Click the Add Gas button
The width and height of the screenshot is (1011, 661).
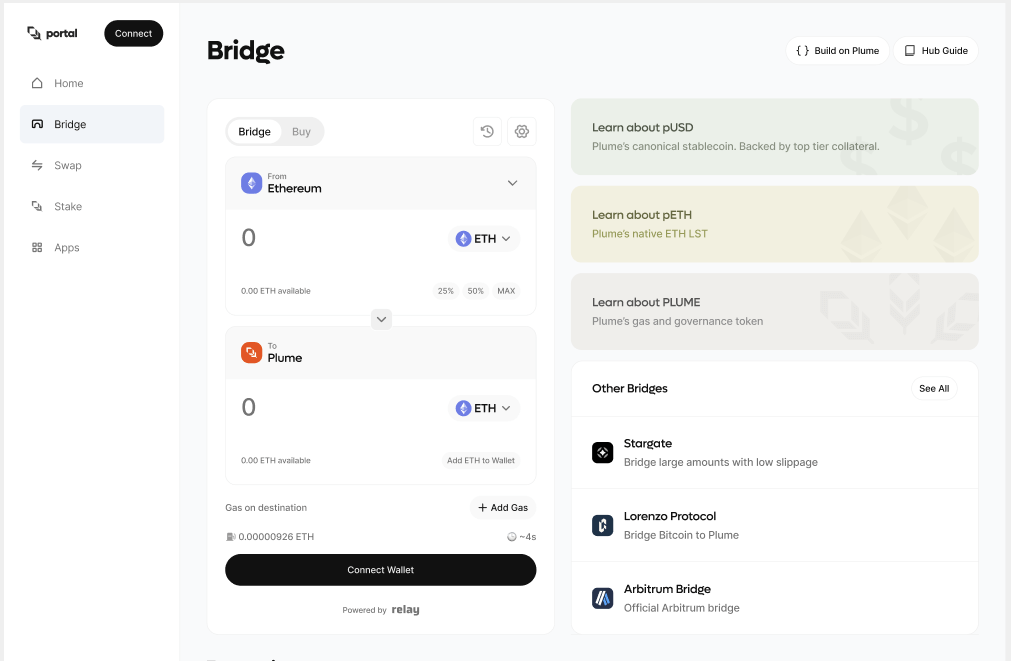click(502, 508)
